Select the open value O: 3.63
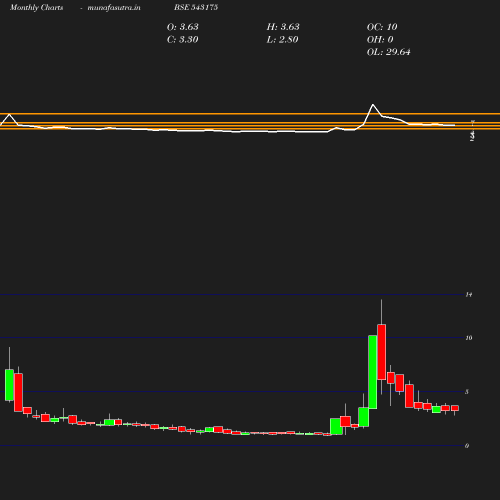The image size is (500, 500). (x=183, y=27)
